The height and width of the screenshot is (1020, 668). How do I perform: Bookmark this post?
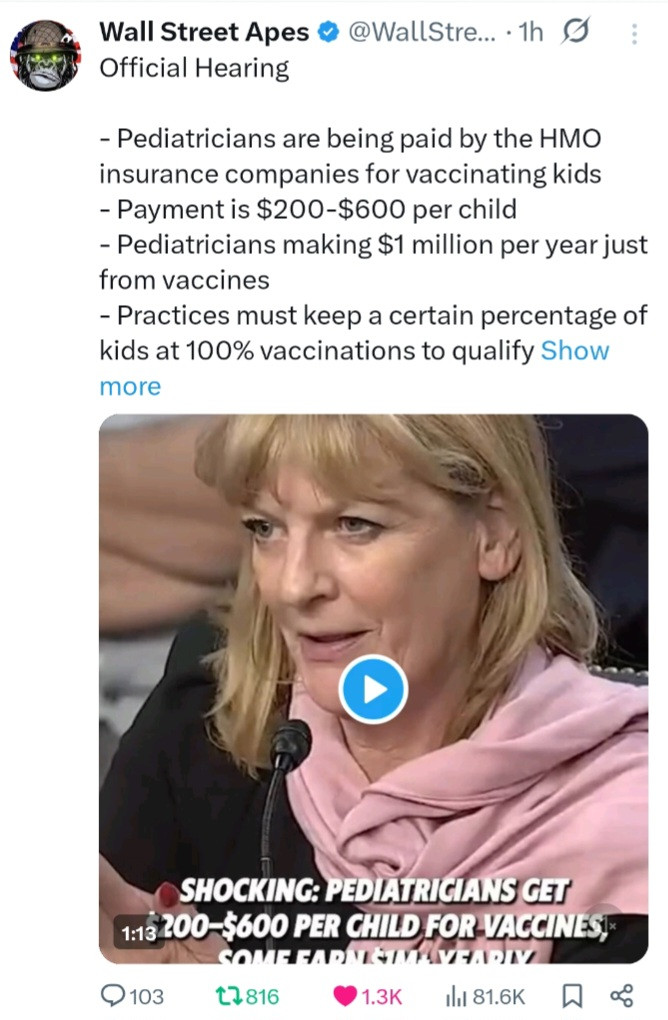574,995
